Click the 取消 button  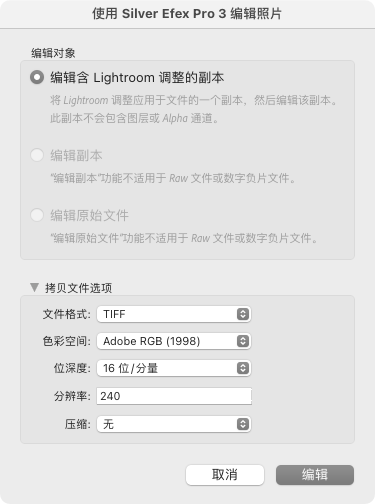(x=225, y=475)
